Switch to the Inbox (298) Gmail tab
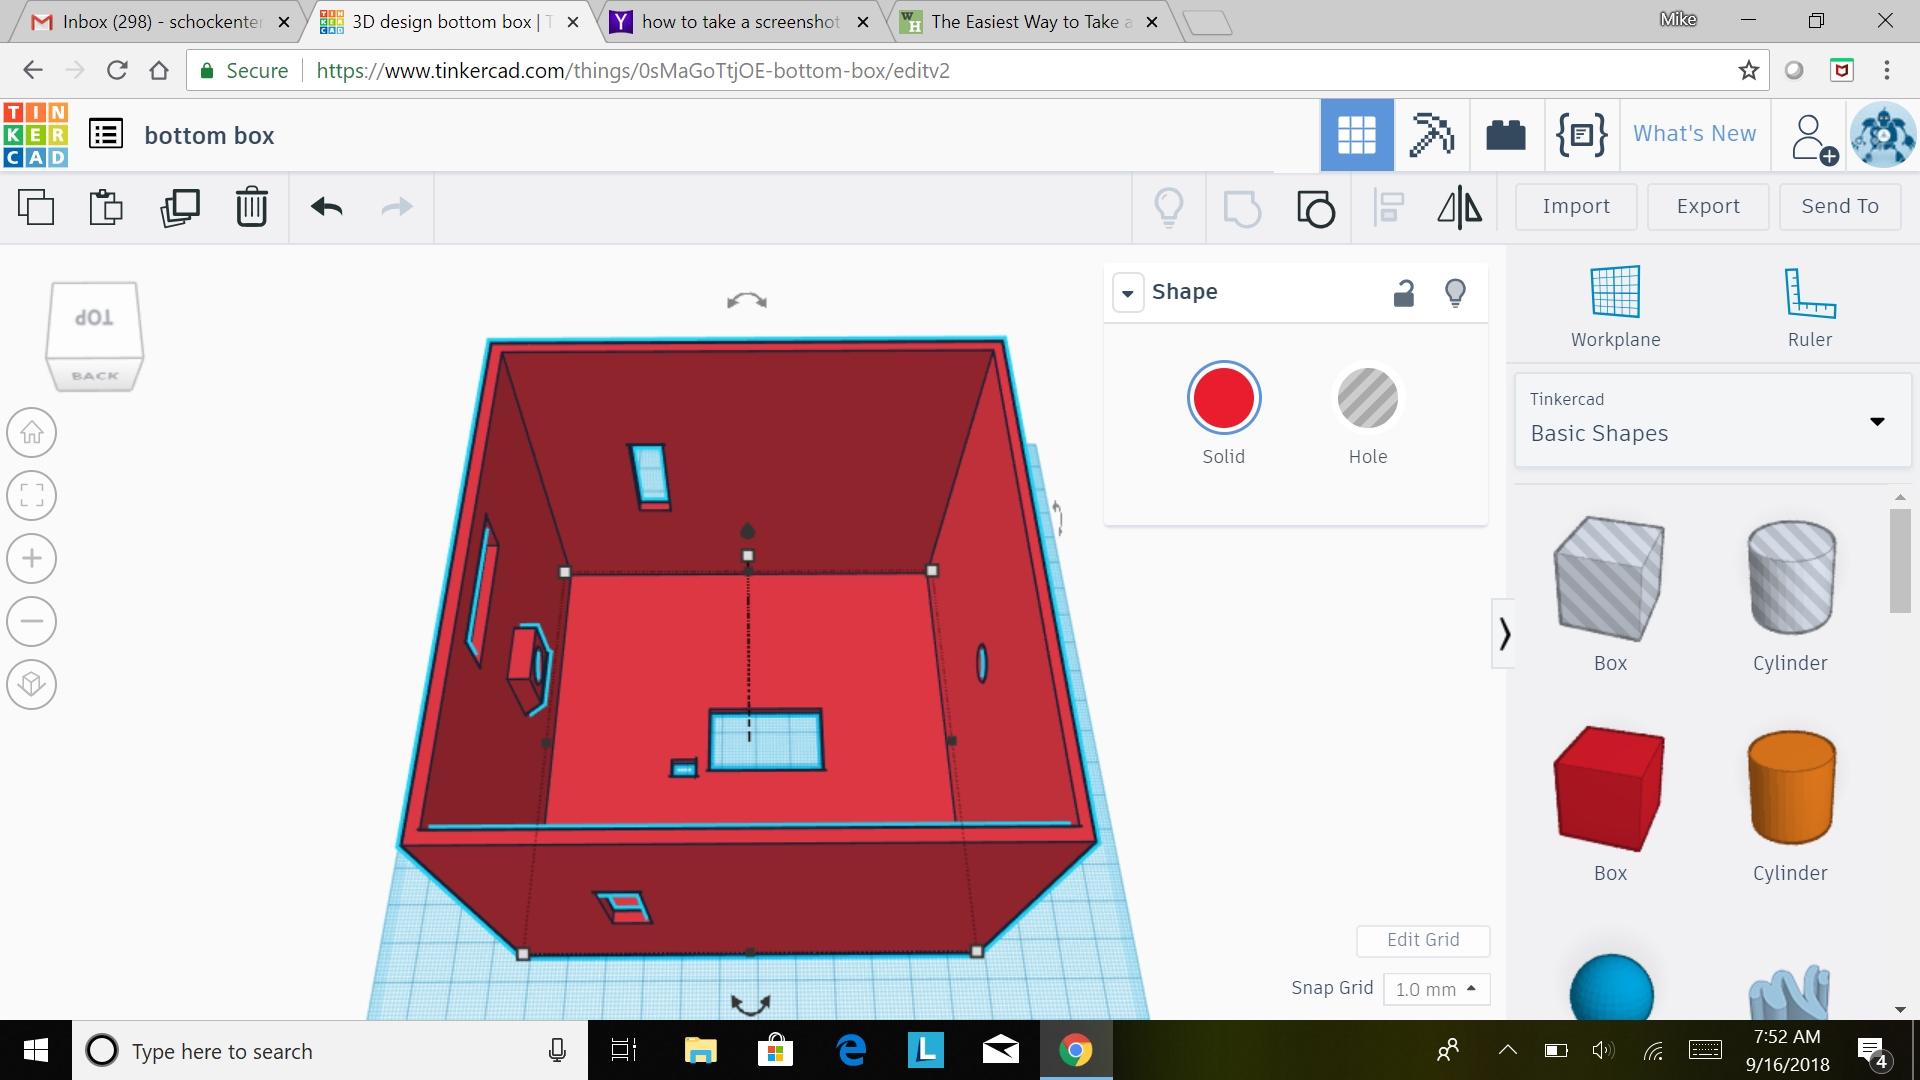This screenshot has height=1080, width=1920. coord(160,21)
